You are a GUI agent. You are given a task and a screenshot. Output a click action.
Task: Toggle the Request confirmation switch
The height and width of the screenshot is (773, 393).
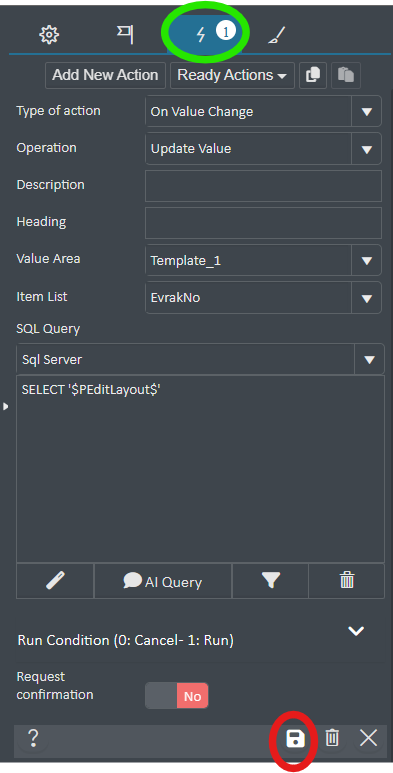coord(177,696)
